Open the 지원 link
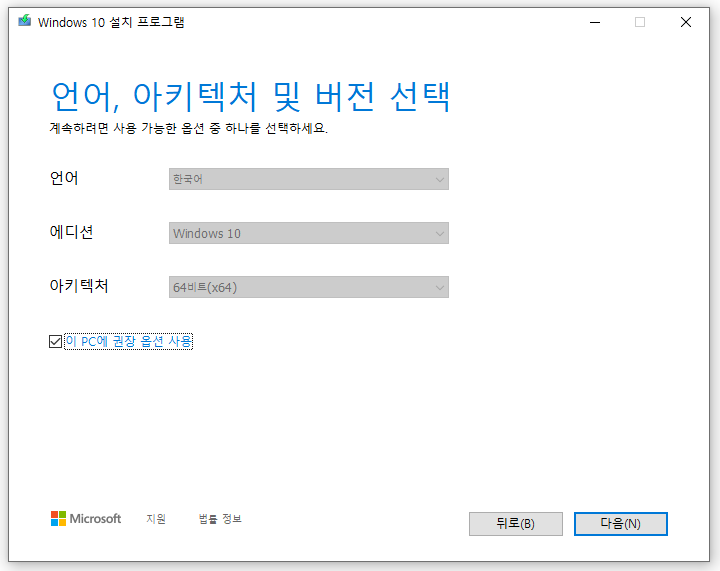720x571 pixels. pyautogui.click(x=156, y=519)
